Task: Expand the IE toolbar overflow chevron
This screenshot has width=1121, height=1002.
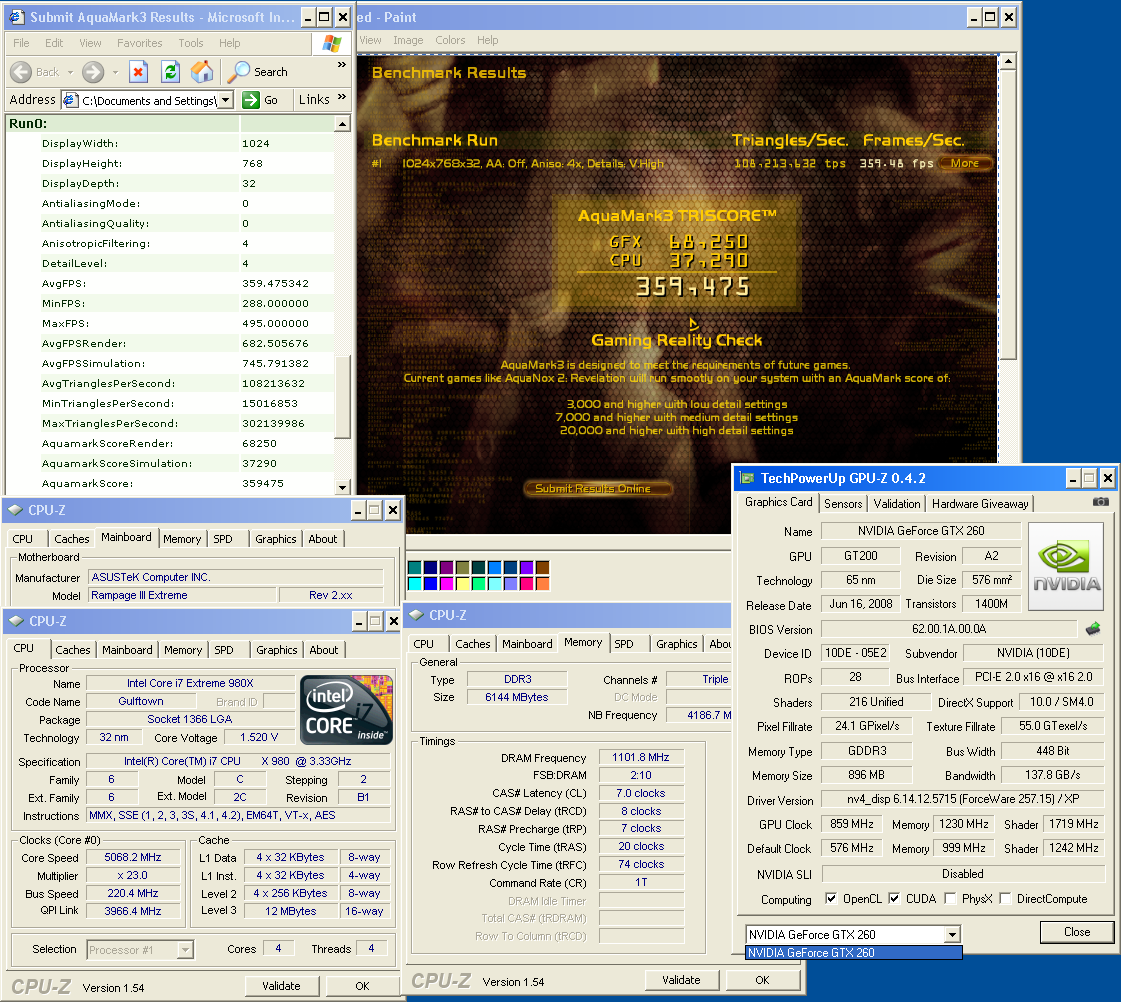Action: [x=342, y=64]
